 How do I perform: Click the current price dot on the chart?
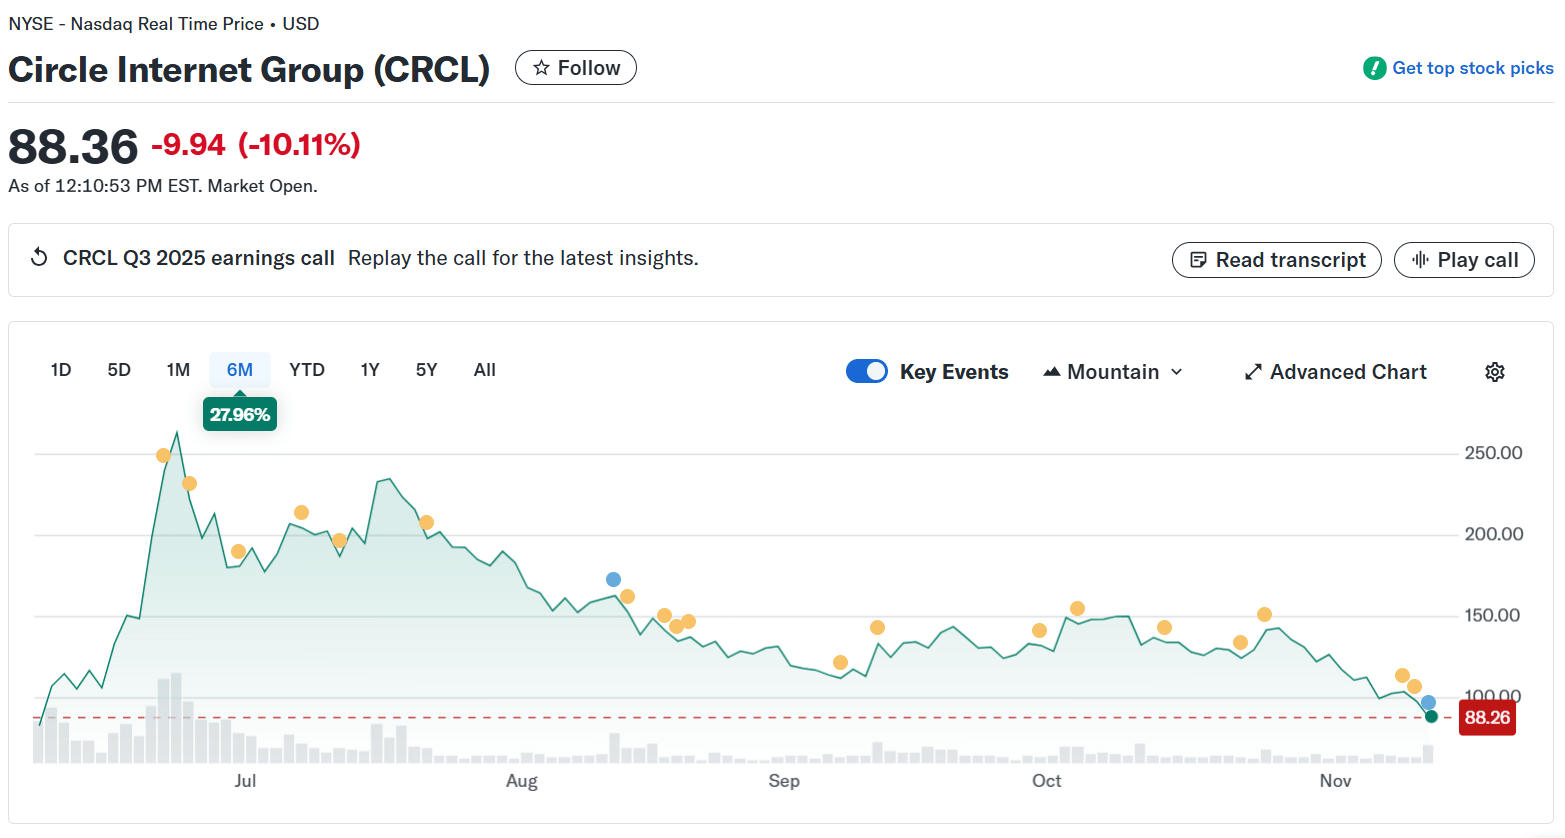click(1429, 716)
